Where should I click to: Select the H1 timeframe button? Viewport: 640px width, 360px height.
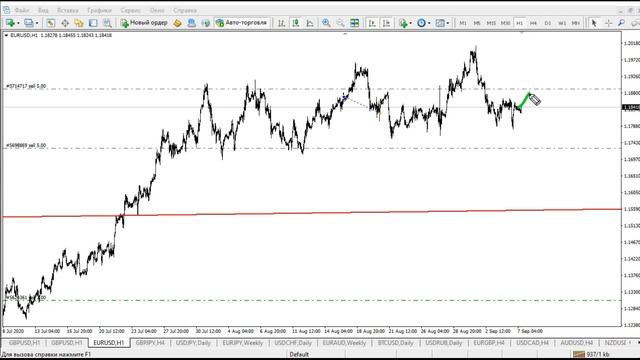pyautogui.click(x=520, y=23)
